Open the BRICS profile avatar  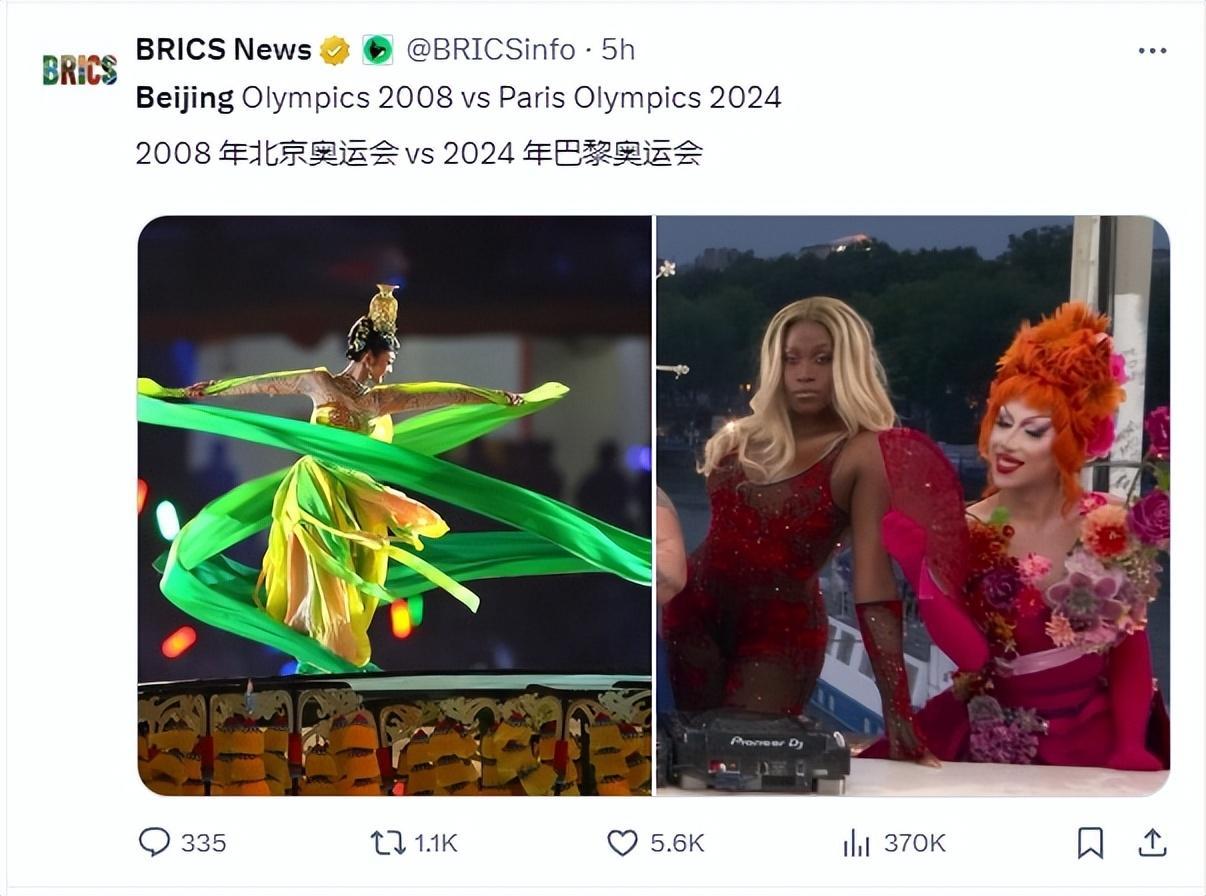click(x=80, y=70)
